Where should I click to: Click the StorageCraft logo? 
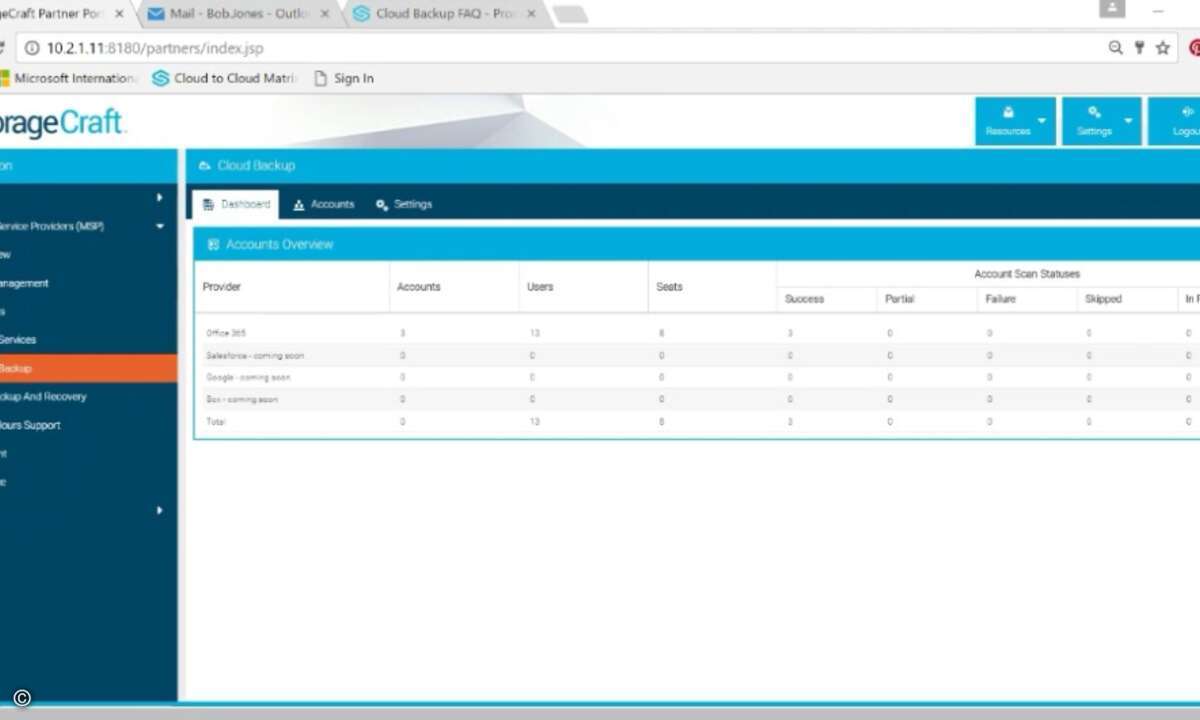click(62, 123)
